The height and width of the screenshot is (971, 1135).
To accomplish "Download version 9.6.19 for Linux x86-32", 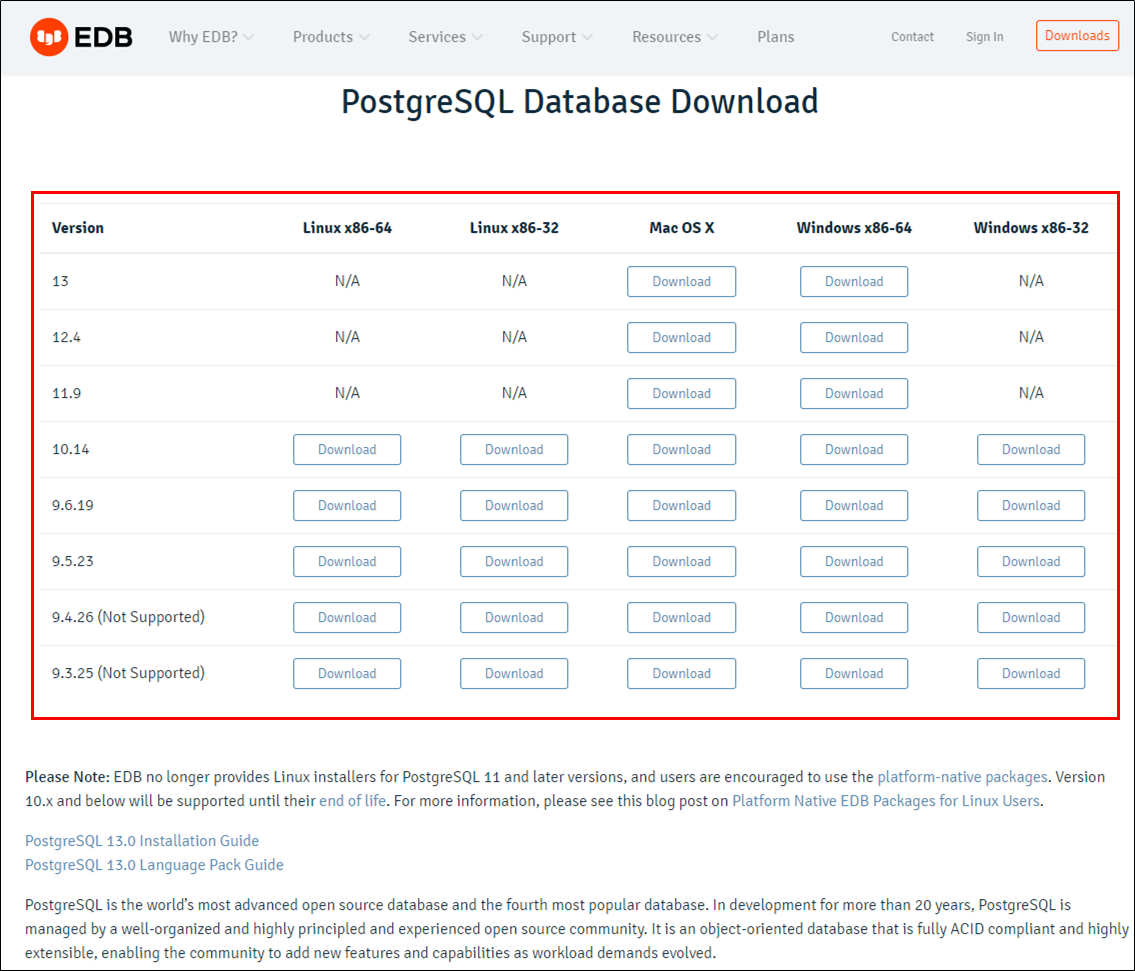I will tap(514, 505).
